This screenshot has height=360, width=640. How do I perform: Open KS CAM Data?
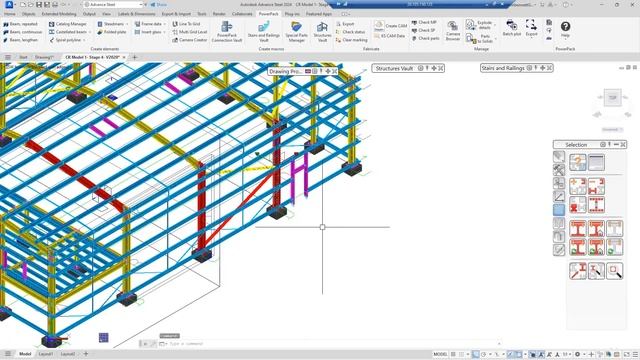390,36
